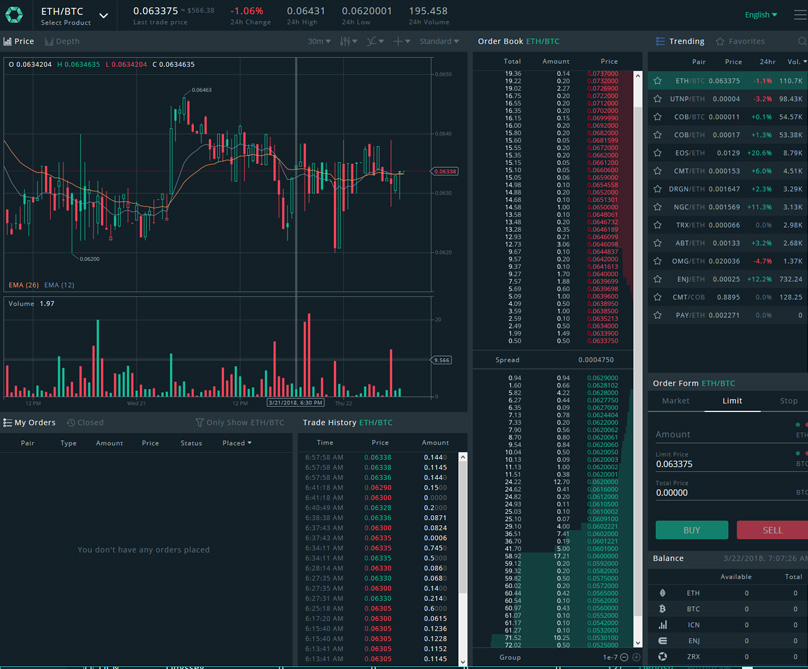Click the 0.06338 current price marker on chart
The height and width of the screenshot is (669, 808).
pos(445,171)
